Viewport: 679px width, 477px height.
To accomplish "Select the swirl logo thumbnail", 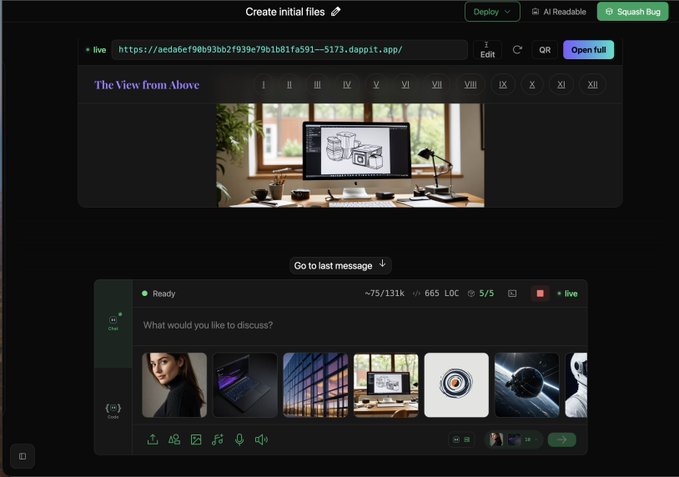I will click(456, 385).
